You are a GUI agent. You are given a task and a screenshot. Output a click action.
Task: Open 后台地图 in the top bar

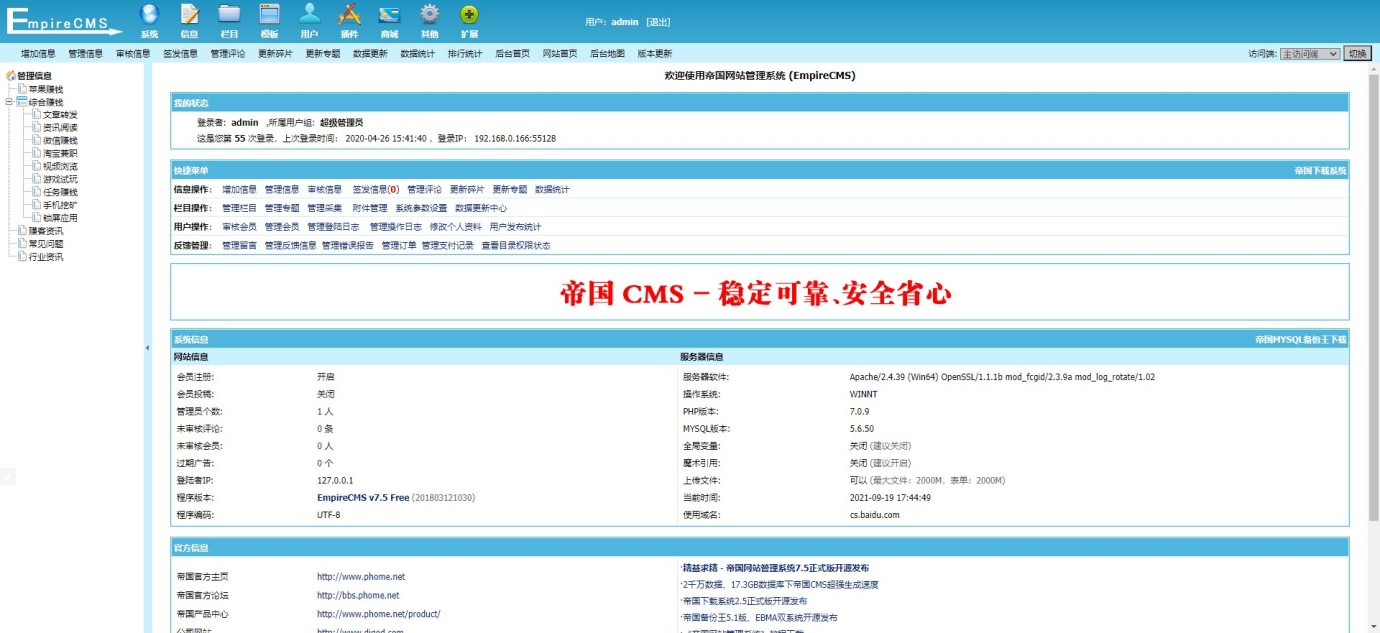click(x=607, y=54)
